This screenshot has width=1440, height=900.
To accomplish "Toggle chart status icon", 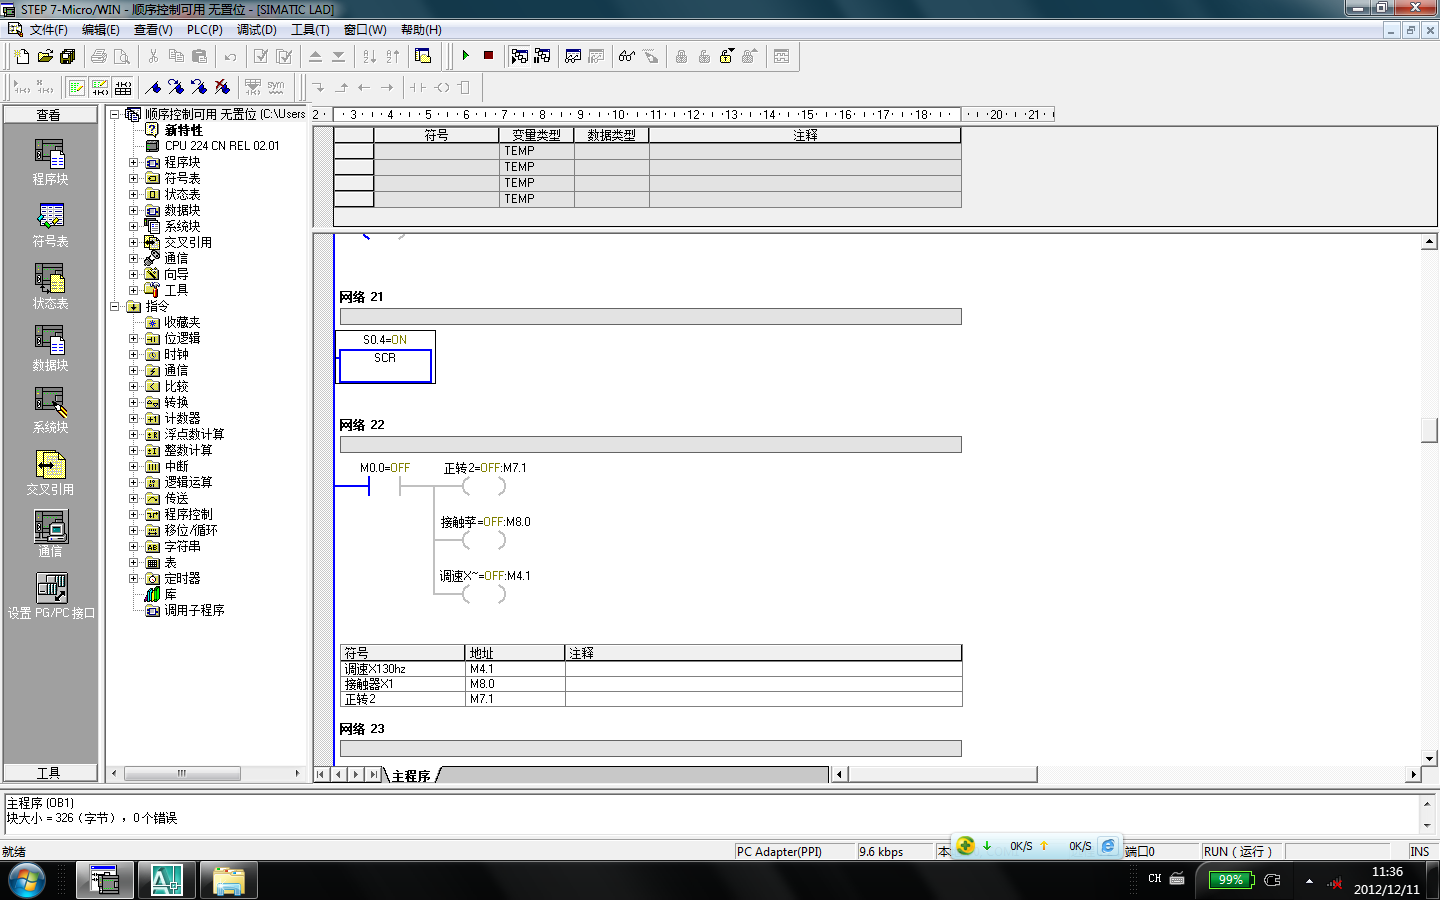I will coord(573,56).
